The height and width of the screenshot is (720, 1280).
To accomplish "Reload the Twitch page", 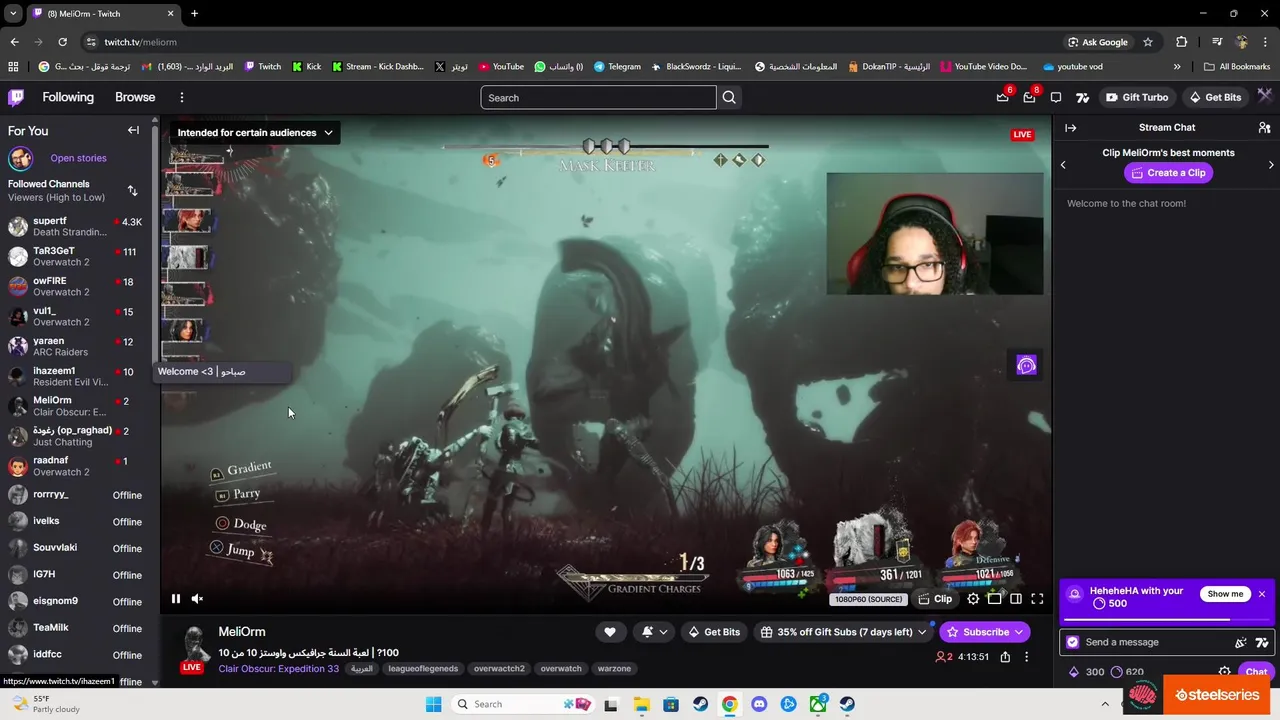I will click(x=62, y=42).
